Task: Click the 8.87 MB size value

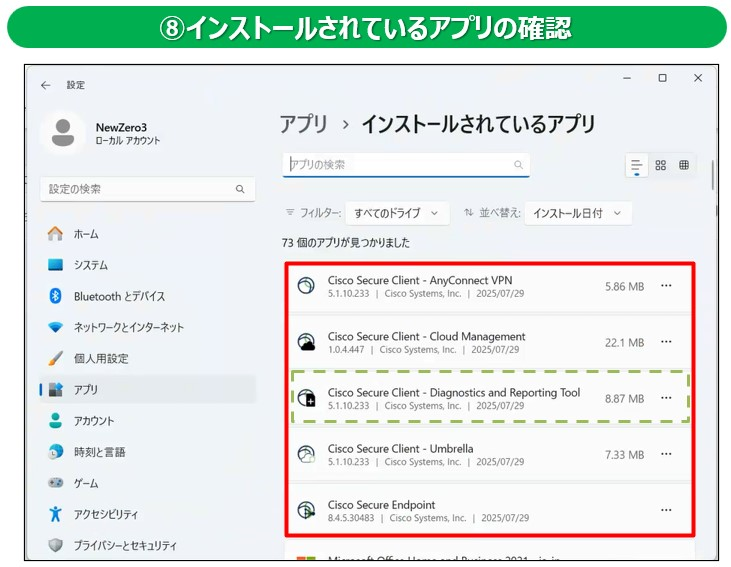Action: 625,399
